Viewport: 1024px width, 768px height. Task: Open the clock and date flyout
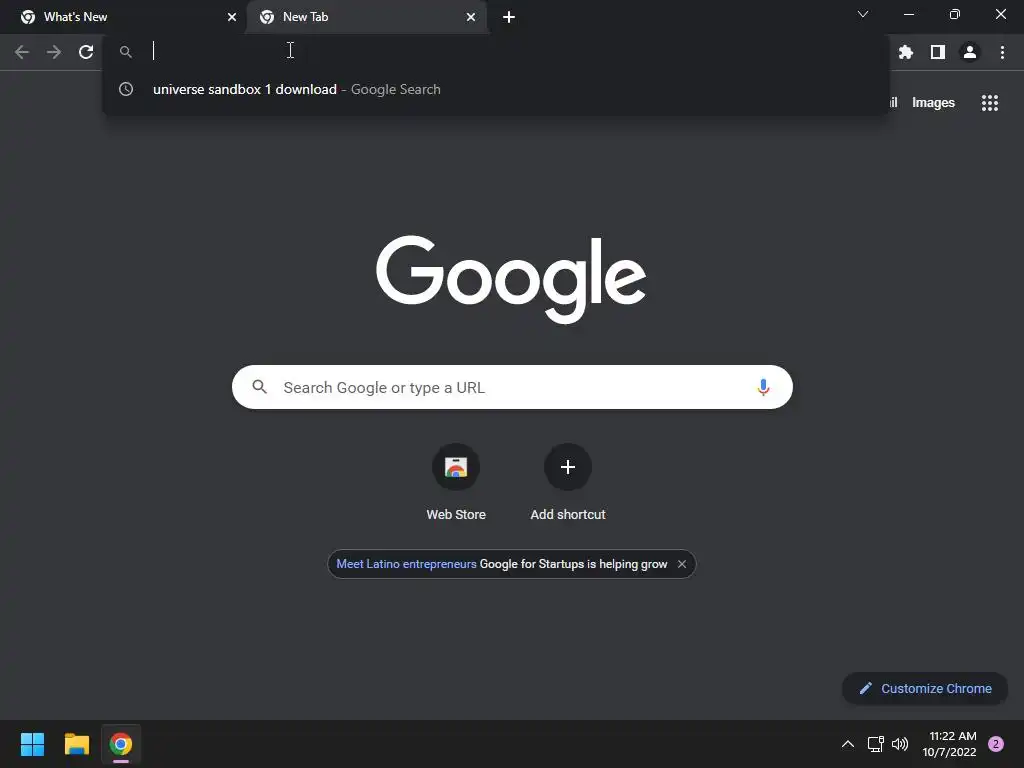click(950, 744)
